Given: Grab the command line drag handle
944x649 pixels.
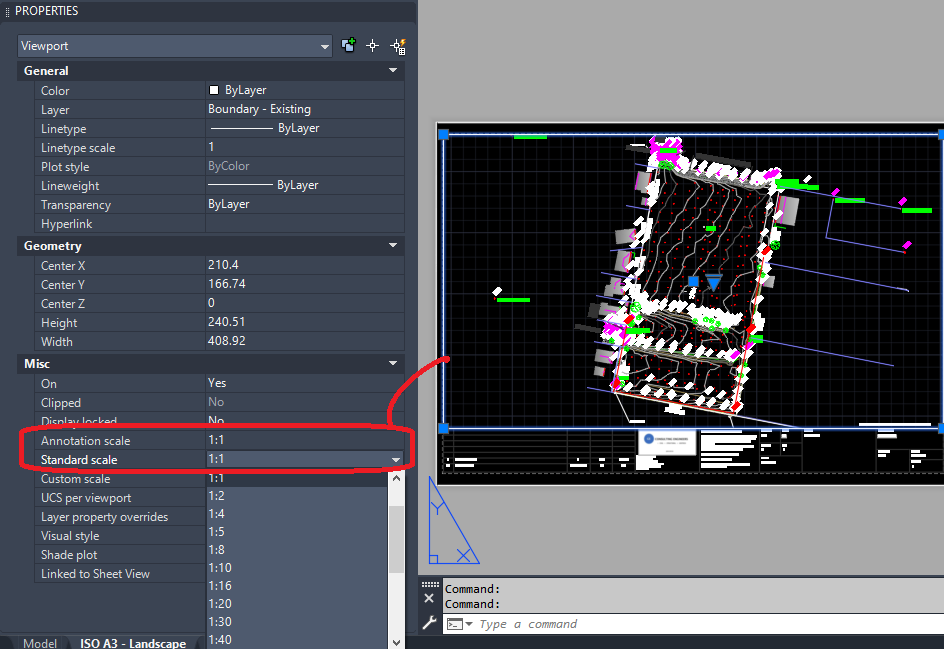Looking at the screenshot, I should [430, 584].
